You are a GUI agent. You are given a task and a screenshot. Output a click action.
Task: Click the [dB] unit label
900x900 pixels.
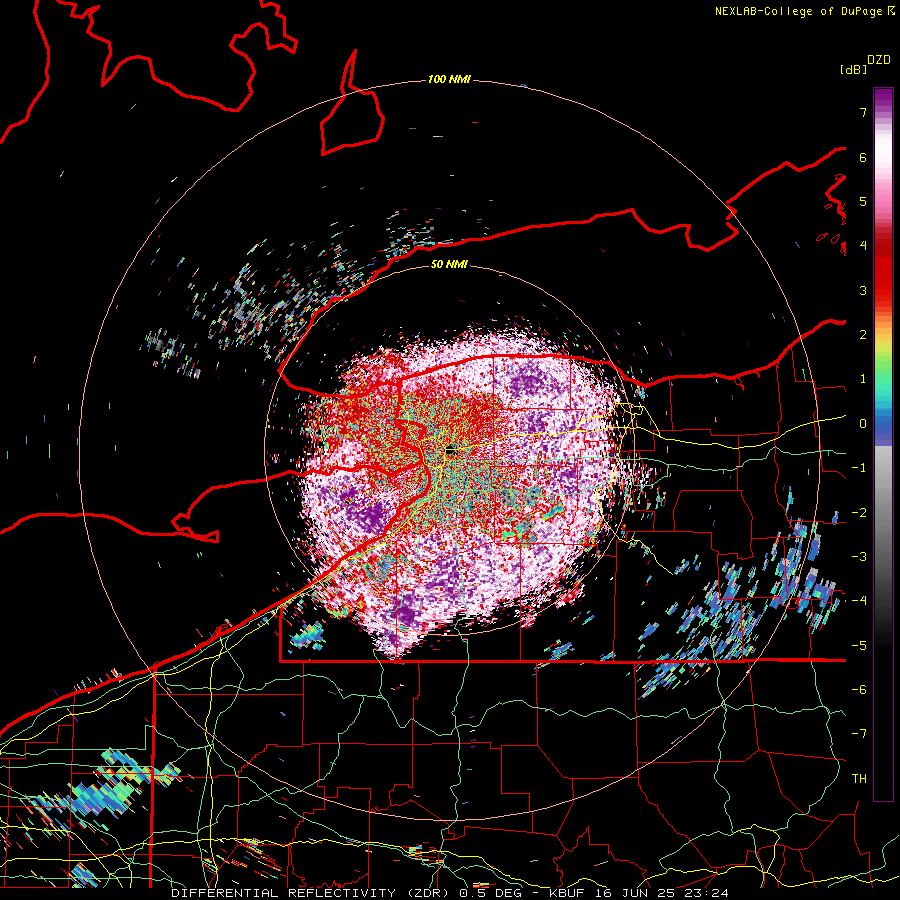853,69
